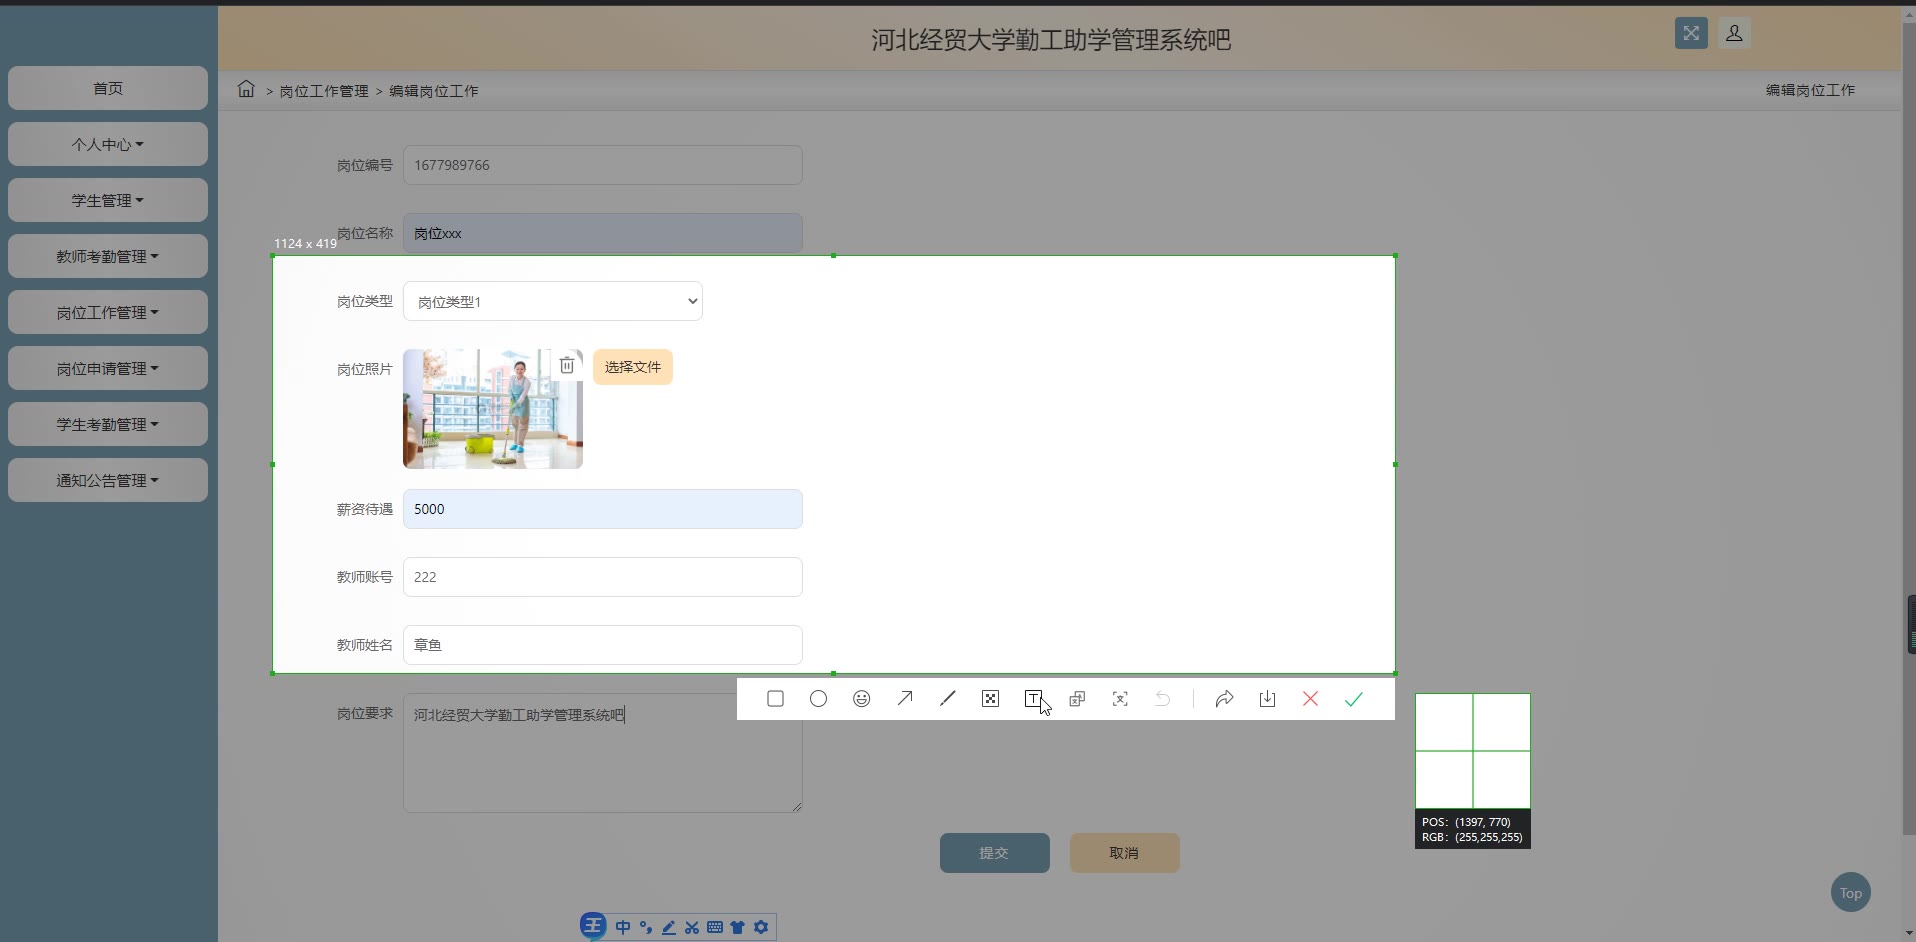Expand the 学生管理 sidebar menu
The width and height of the screenshot is (1916, 942).
108,200
